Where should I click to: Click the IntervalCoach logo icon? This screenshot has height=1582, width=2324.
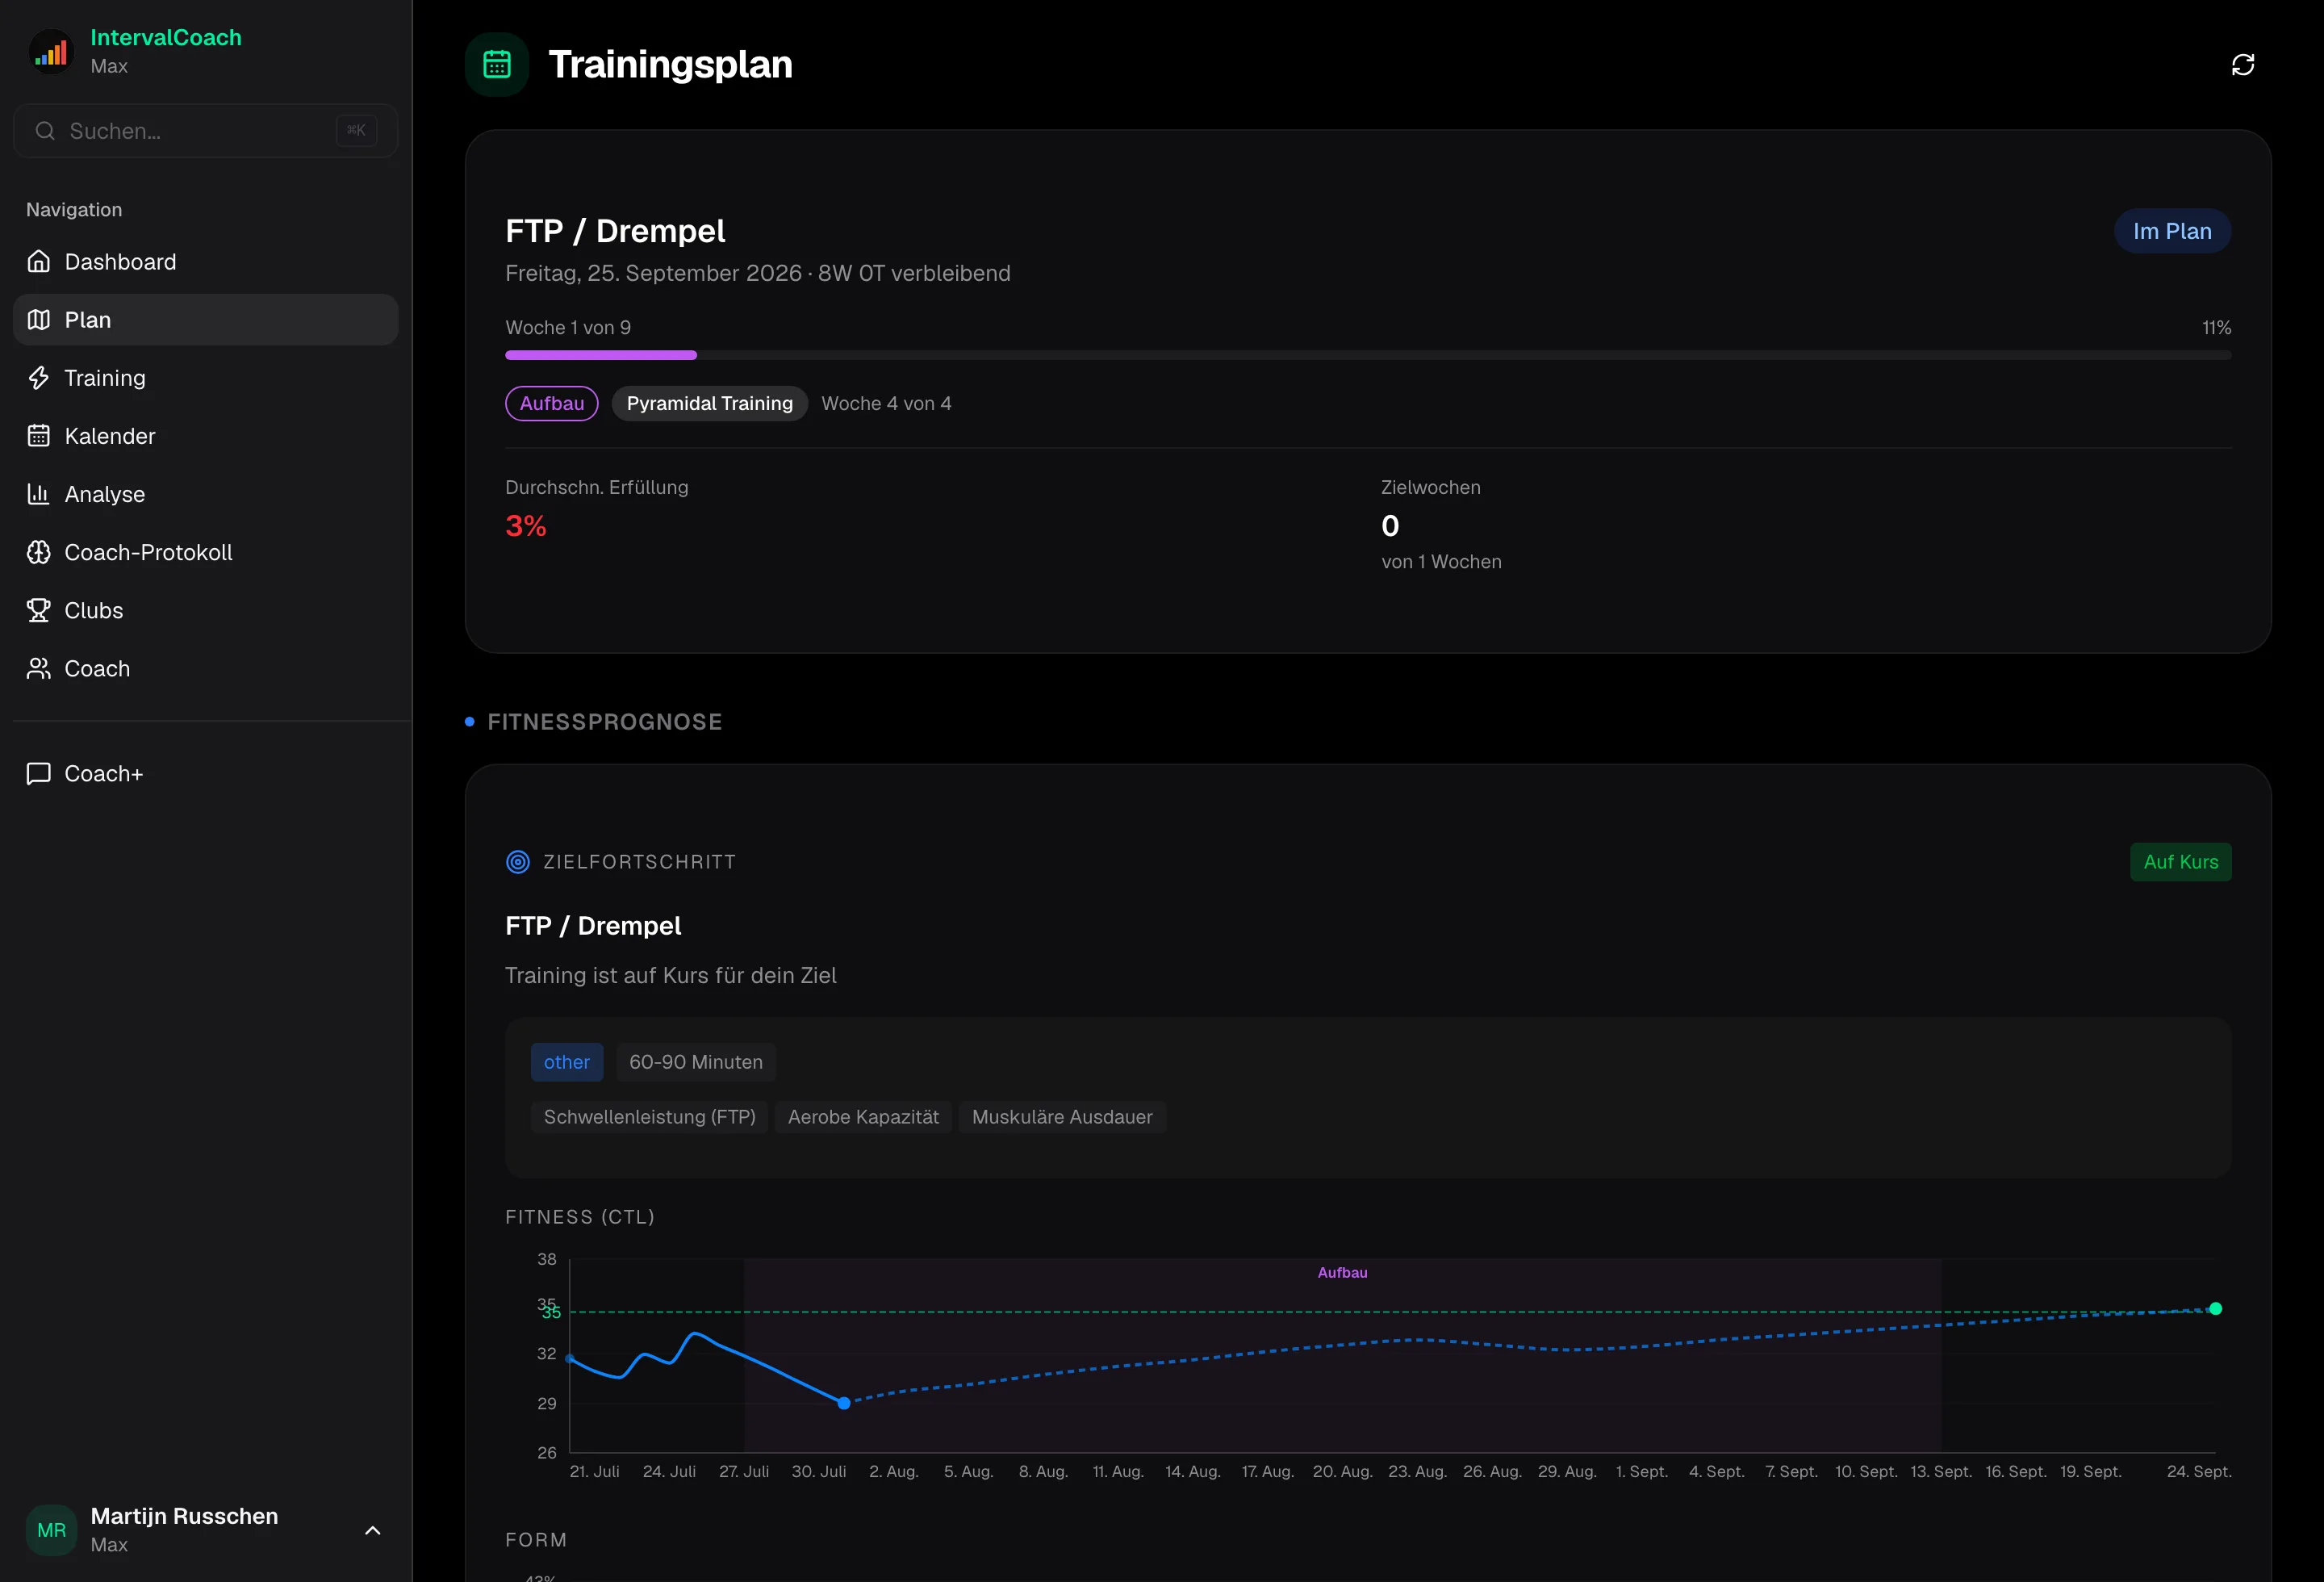pos(51,51)
